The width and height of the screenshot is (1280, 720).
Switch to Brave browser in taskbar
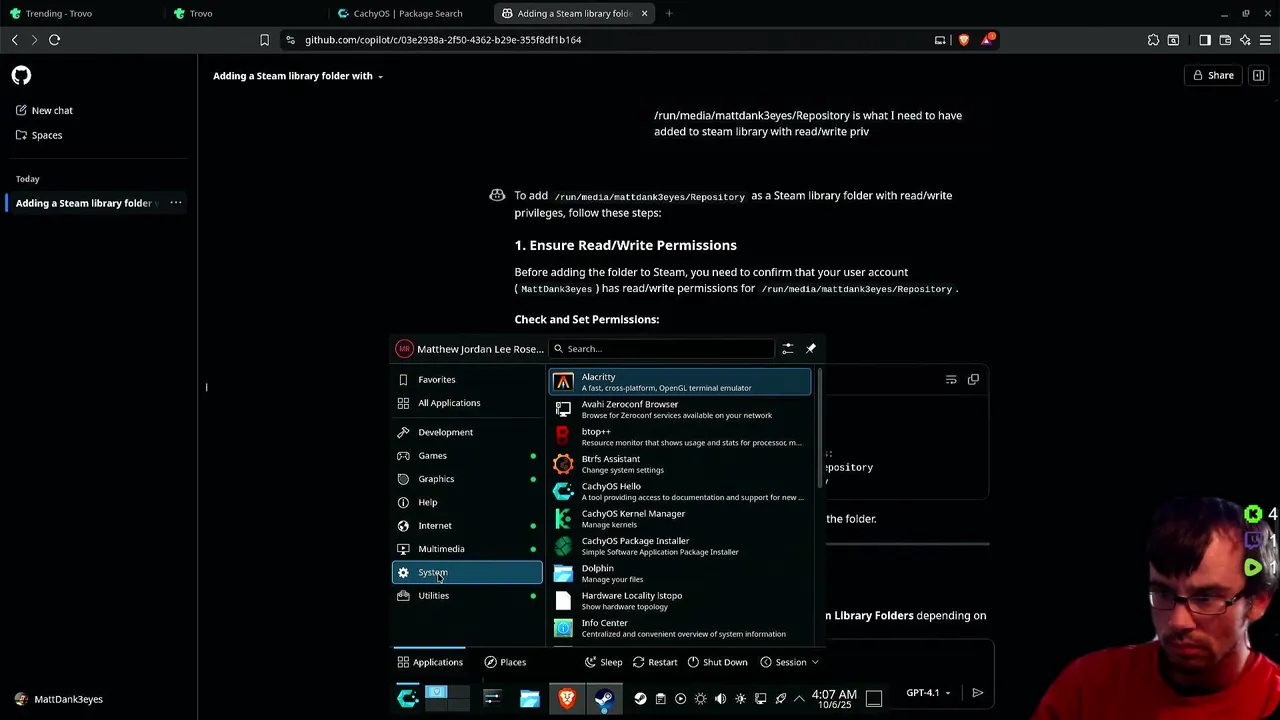tap(567, 698)
